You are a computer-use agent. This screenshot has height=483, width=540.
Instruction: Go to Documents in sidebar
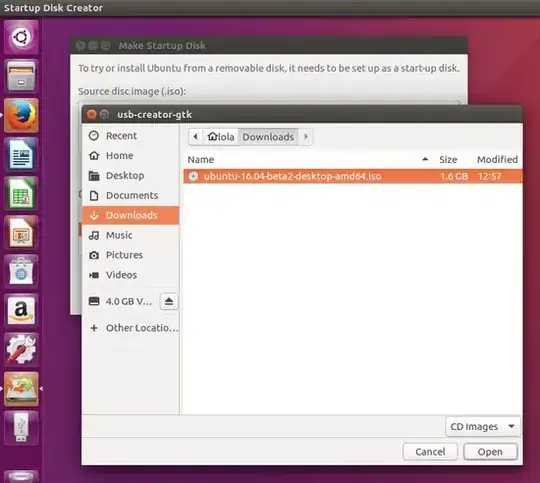pyautogui.click(x=131, y=195)
